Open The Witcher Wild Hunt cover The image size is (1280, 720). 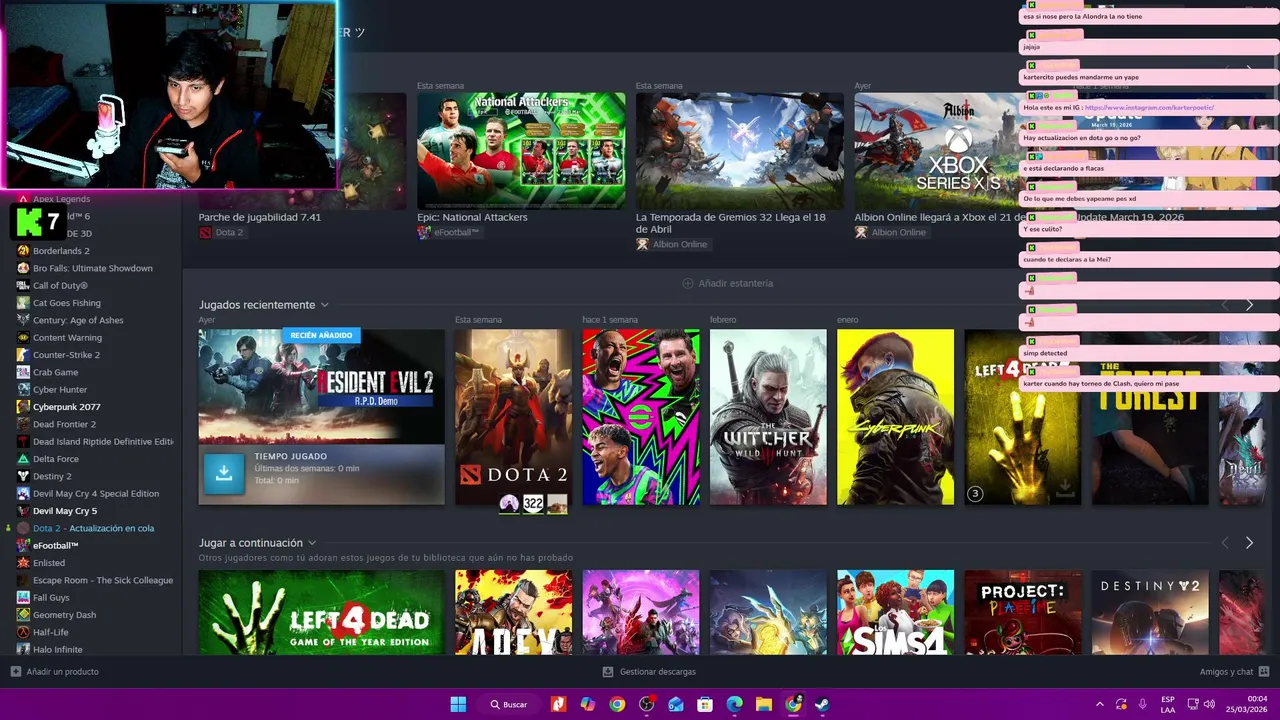tap(768, 417)
